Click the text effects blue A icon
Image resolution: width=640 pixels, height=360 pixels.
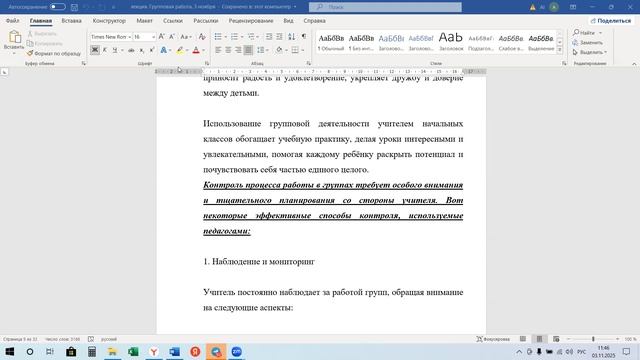point(164,50)
